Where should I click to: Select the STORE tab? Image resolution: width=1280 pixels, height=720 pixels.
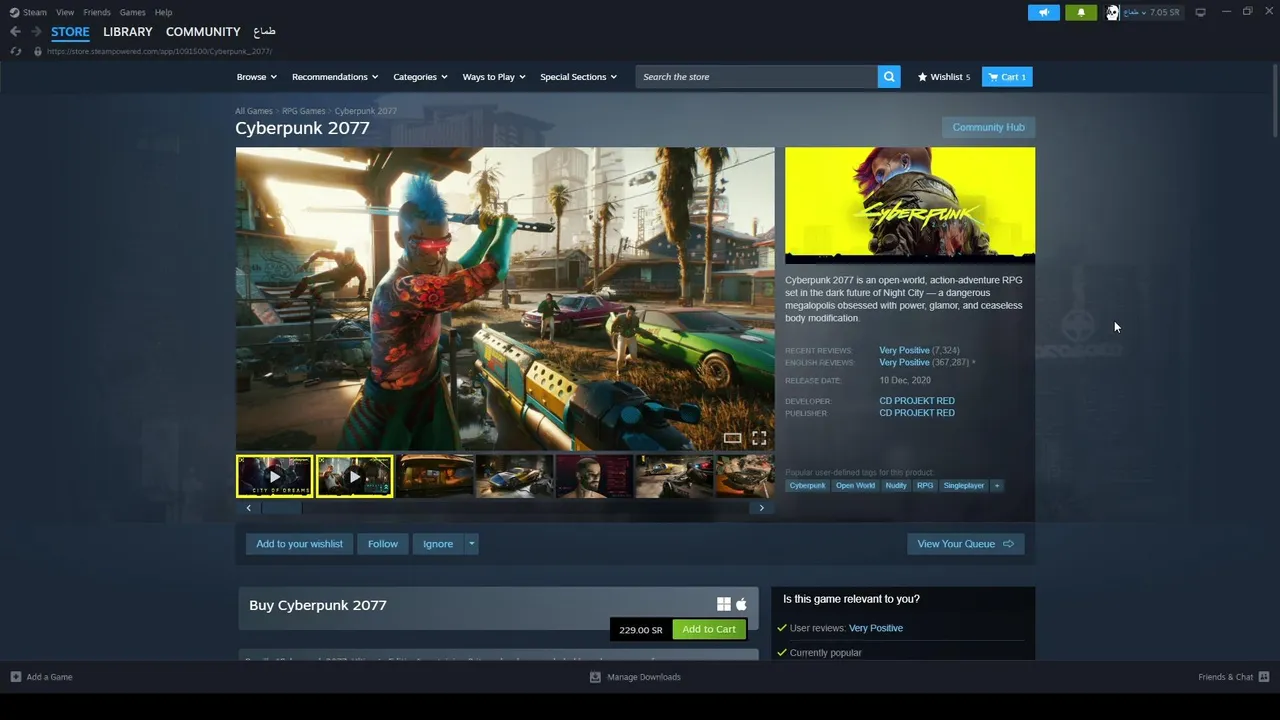click(70, 32)
